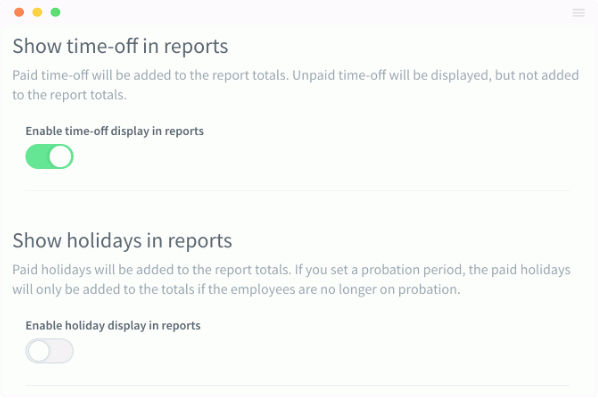
Task: Enable holiday display in reports toggle
Action: coord(49,351)
